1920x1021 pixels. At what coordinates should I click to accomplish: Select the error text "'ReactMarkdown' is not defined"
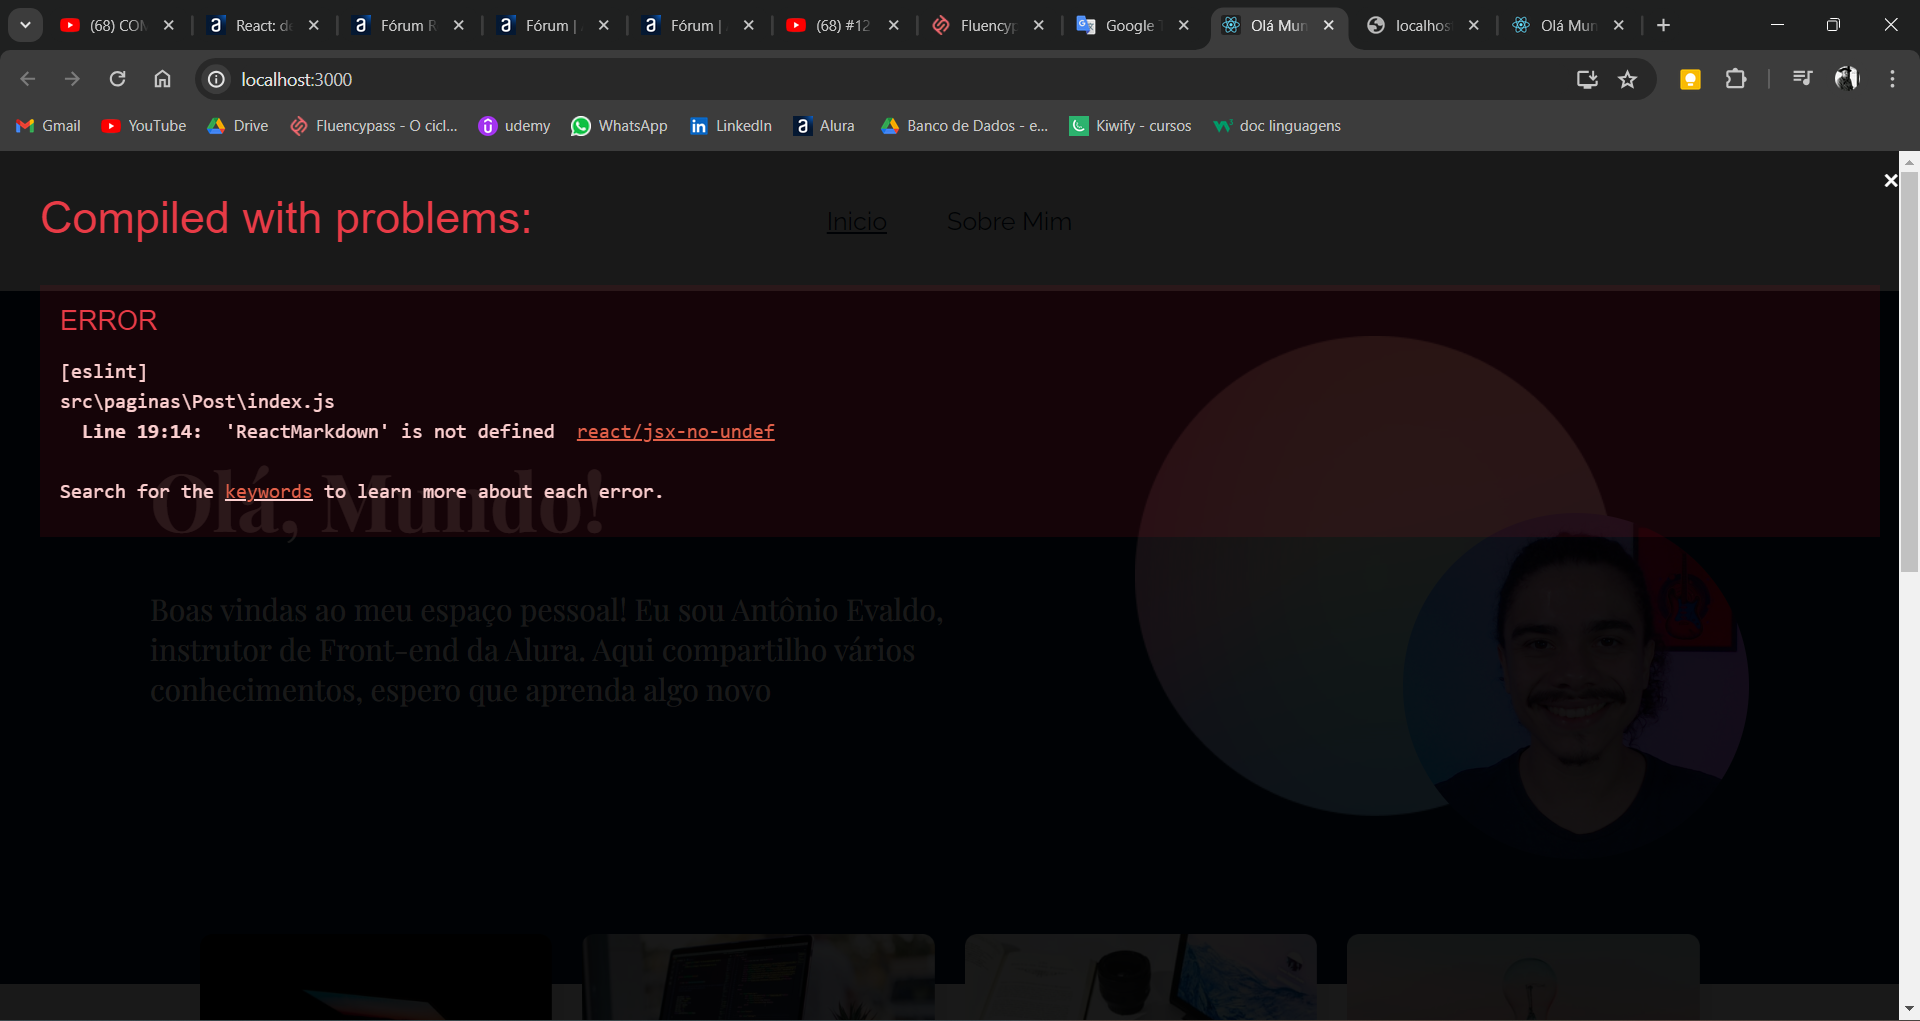[390, 432]
